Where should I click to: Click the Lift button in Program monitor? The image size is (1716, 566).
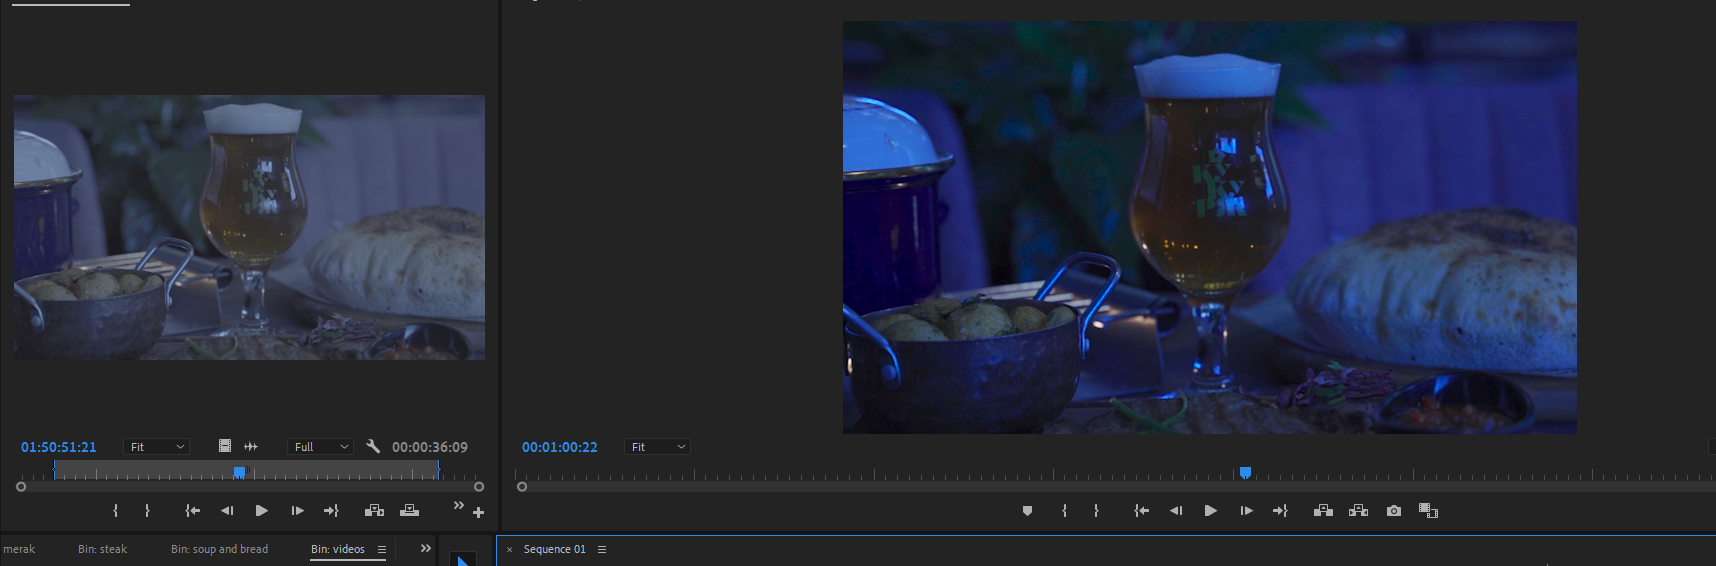pos(1323,511)
